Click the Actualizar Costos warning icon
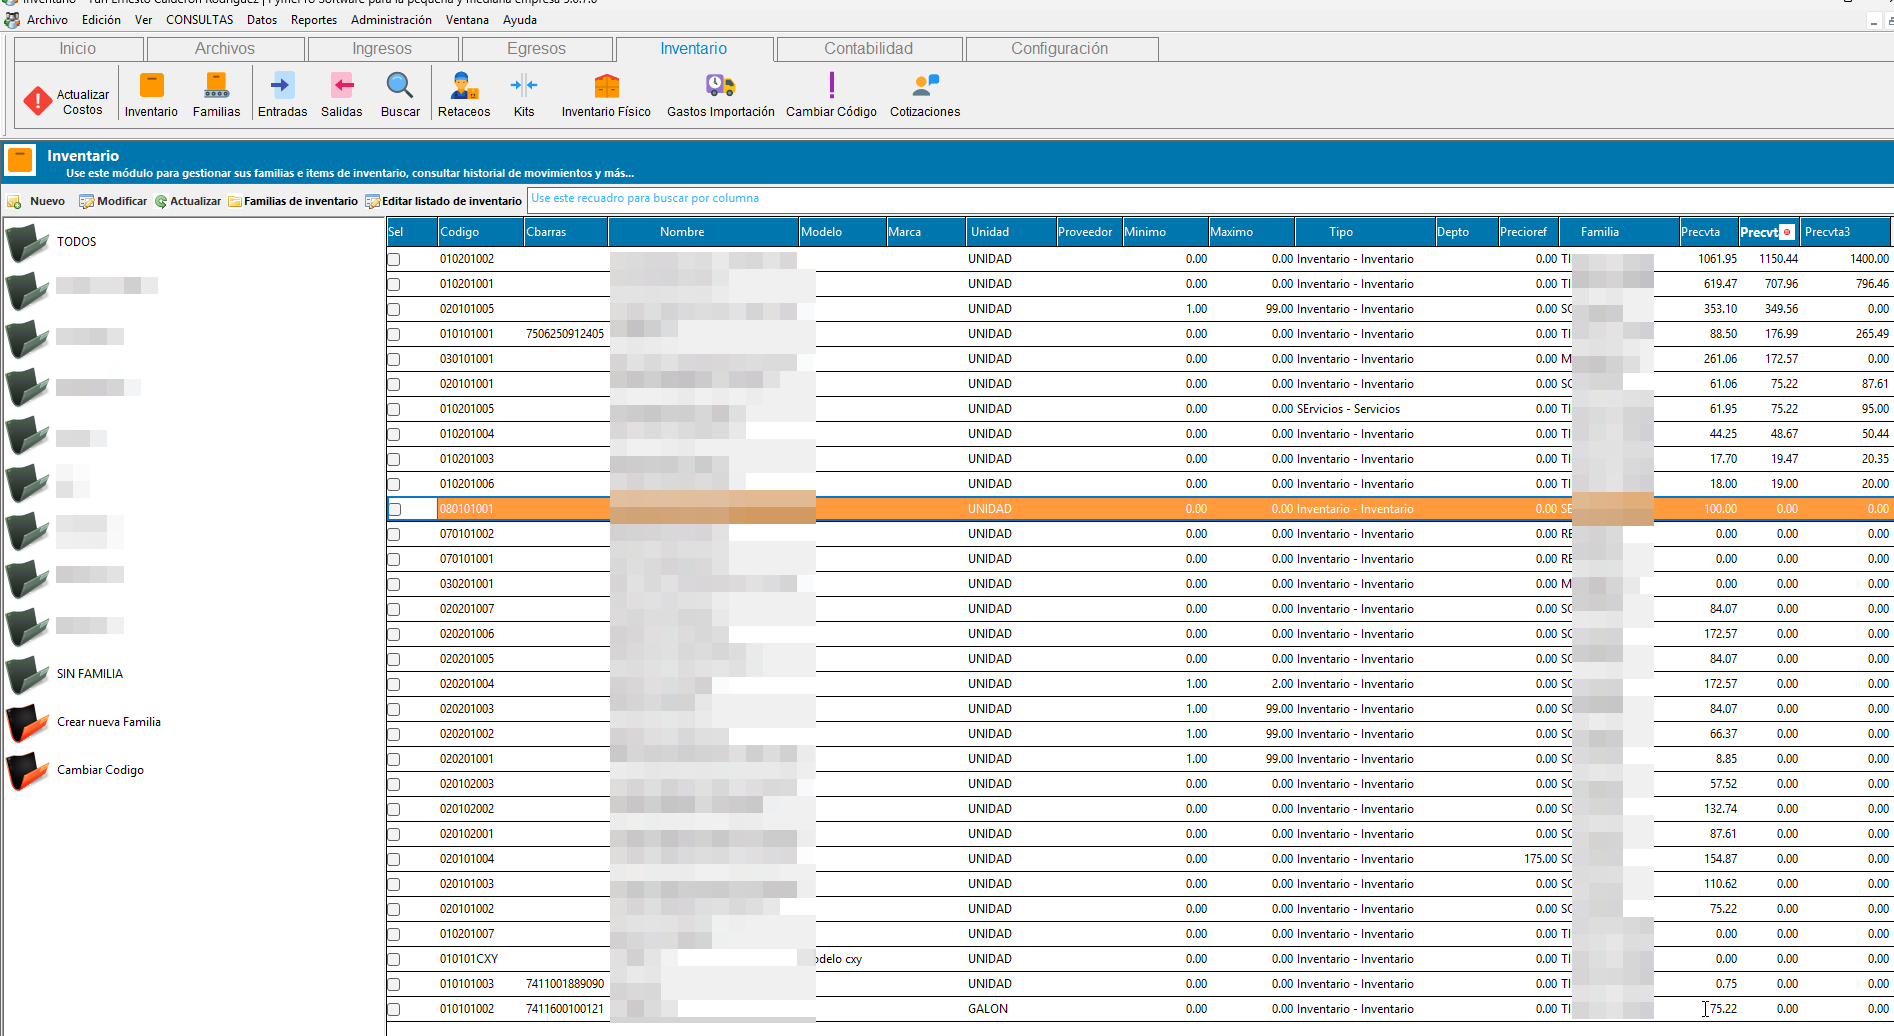This screenshot has height=1036, width=1894. tap(38, 100)
